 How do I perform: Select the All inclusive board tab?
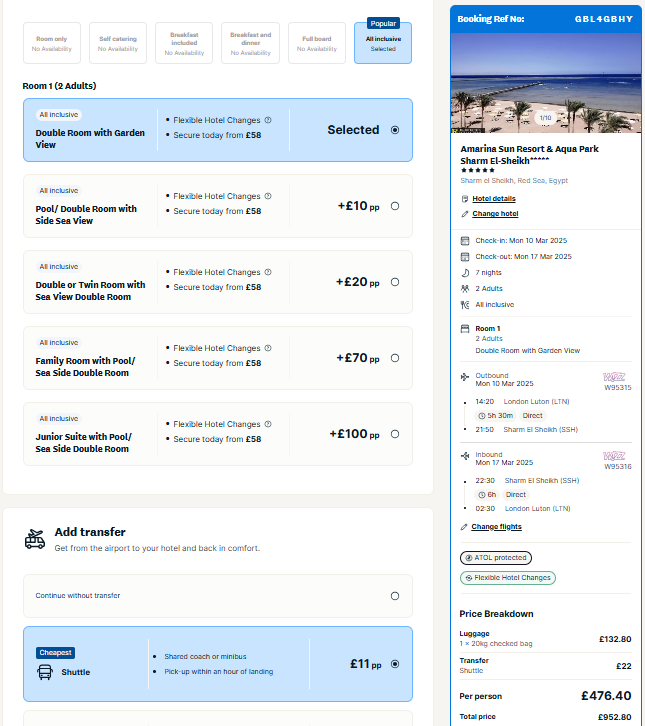point(383,43)
